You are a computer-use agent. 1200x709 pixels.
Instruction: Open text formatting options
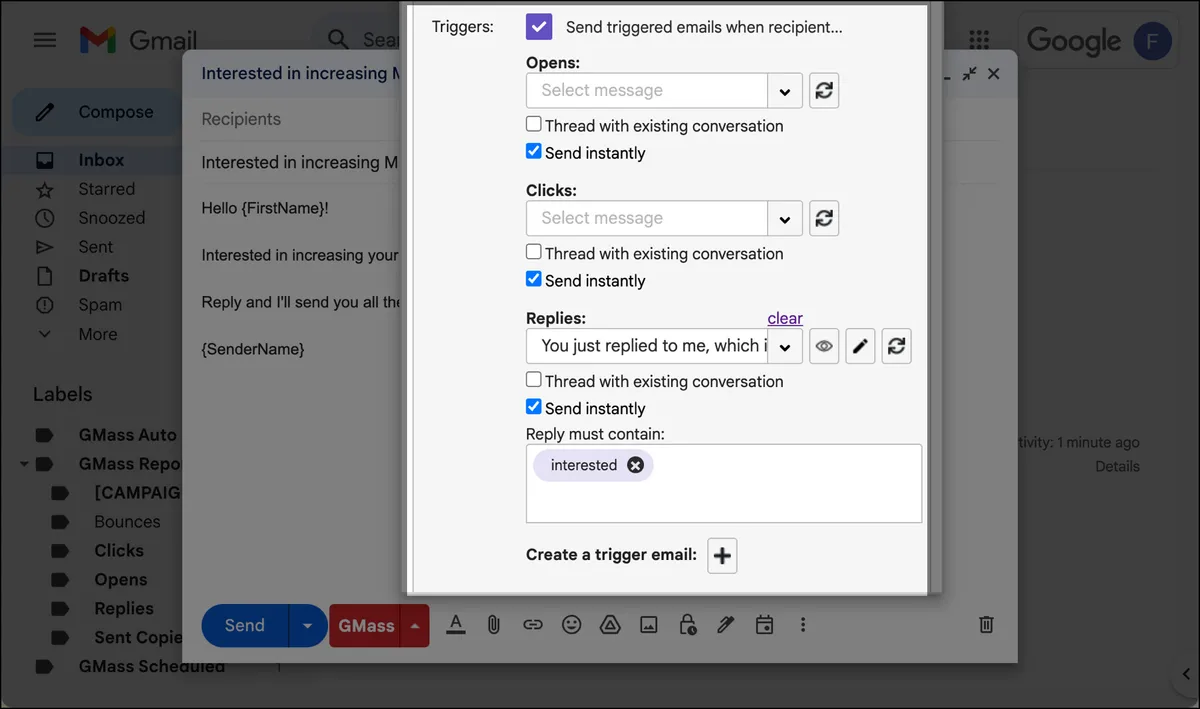[456, 625]
